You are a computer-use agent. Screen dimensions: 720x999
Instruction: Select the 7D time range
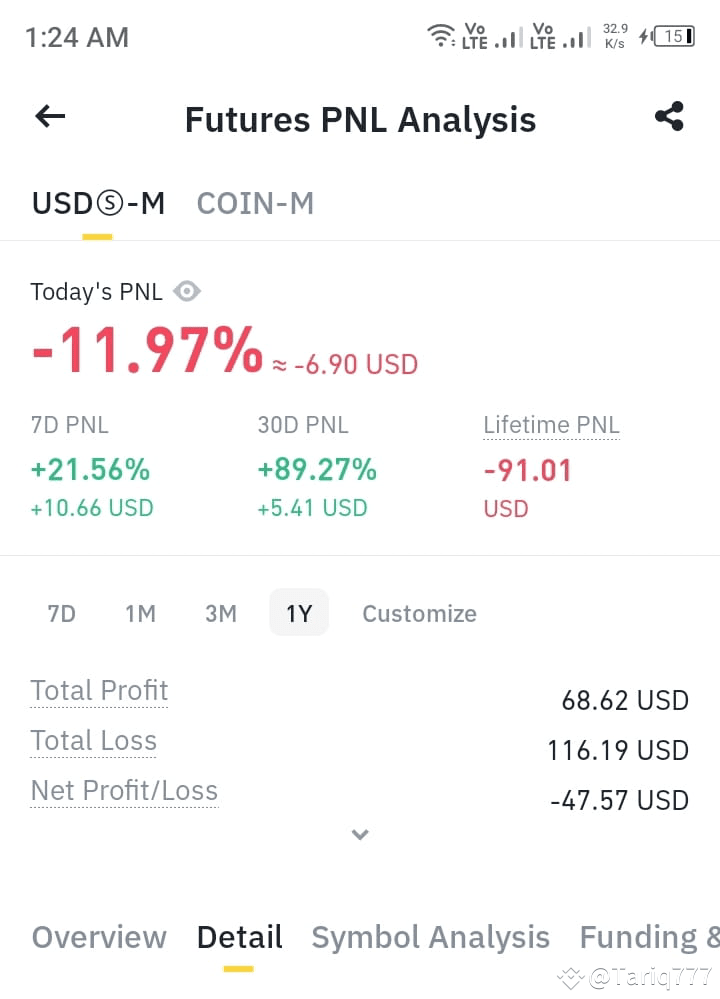62,614
